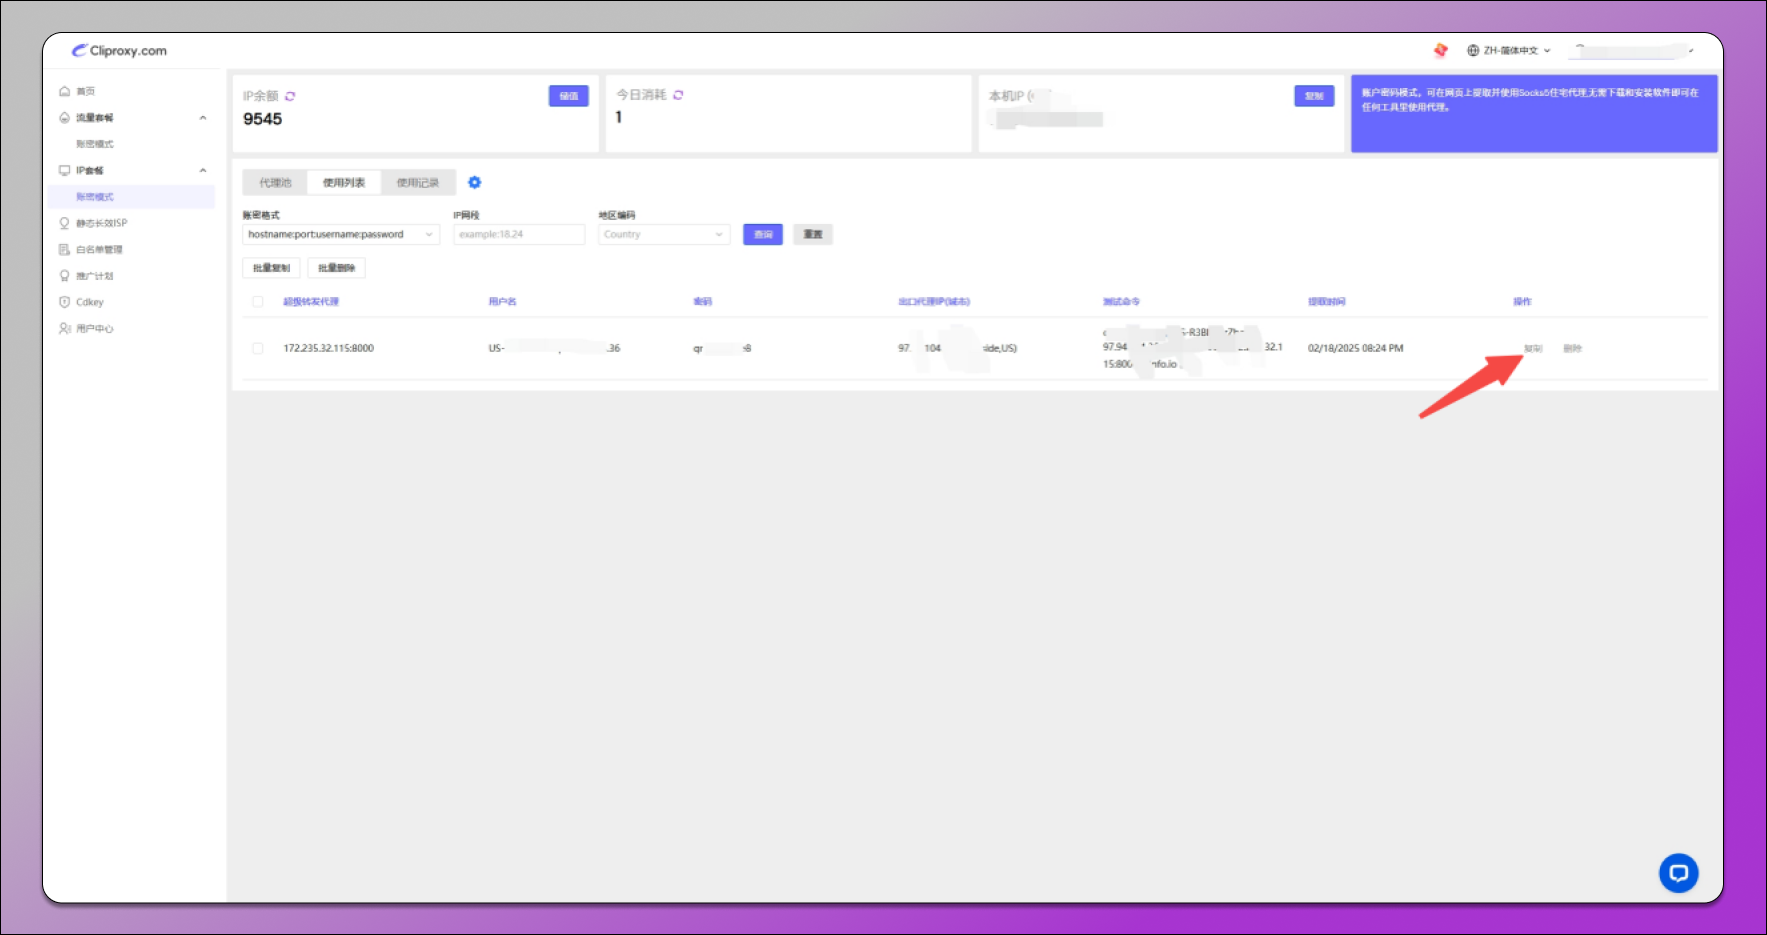The image size is (1767, 935).
Task: Click the red gift icon in header
Action: (x=1440, y=50)
